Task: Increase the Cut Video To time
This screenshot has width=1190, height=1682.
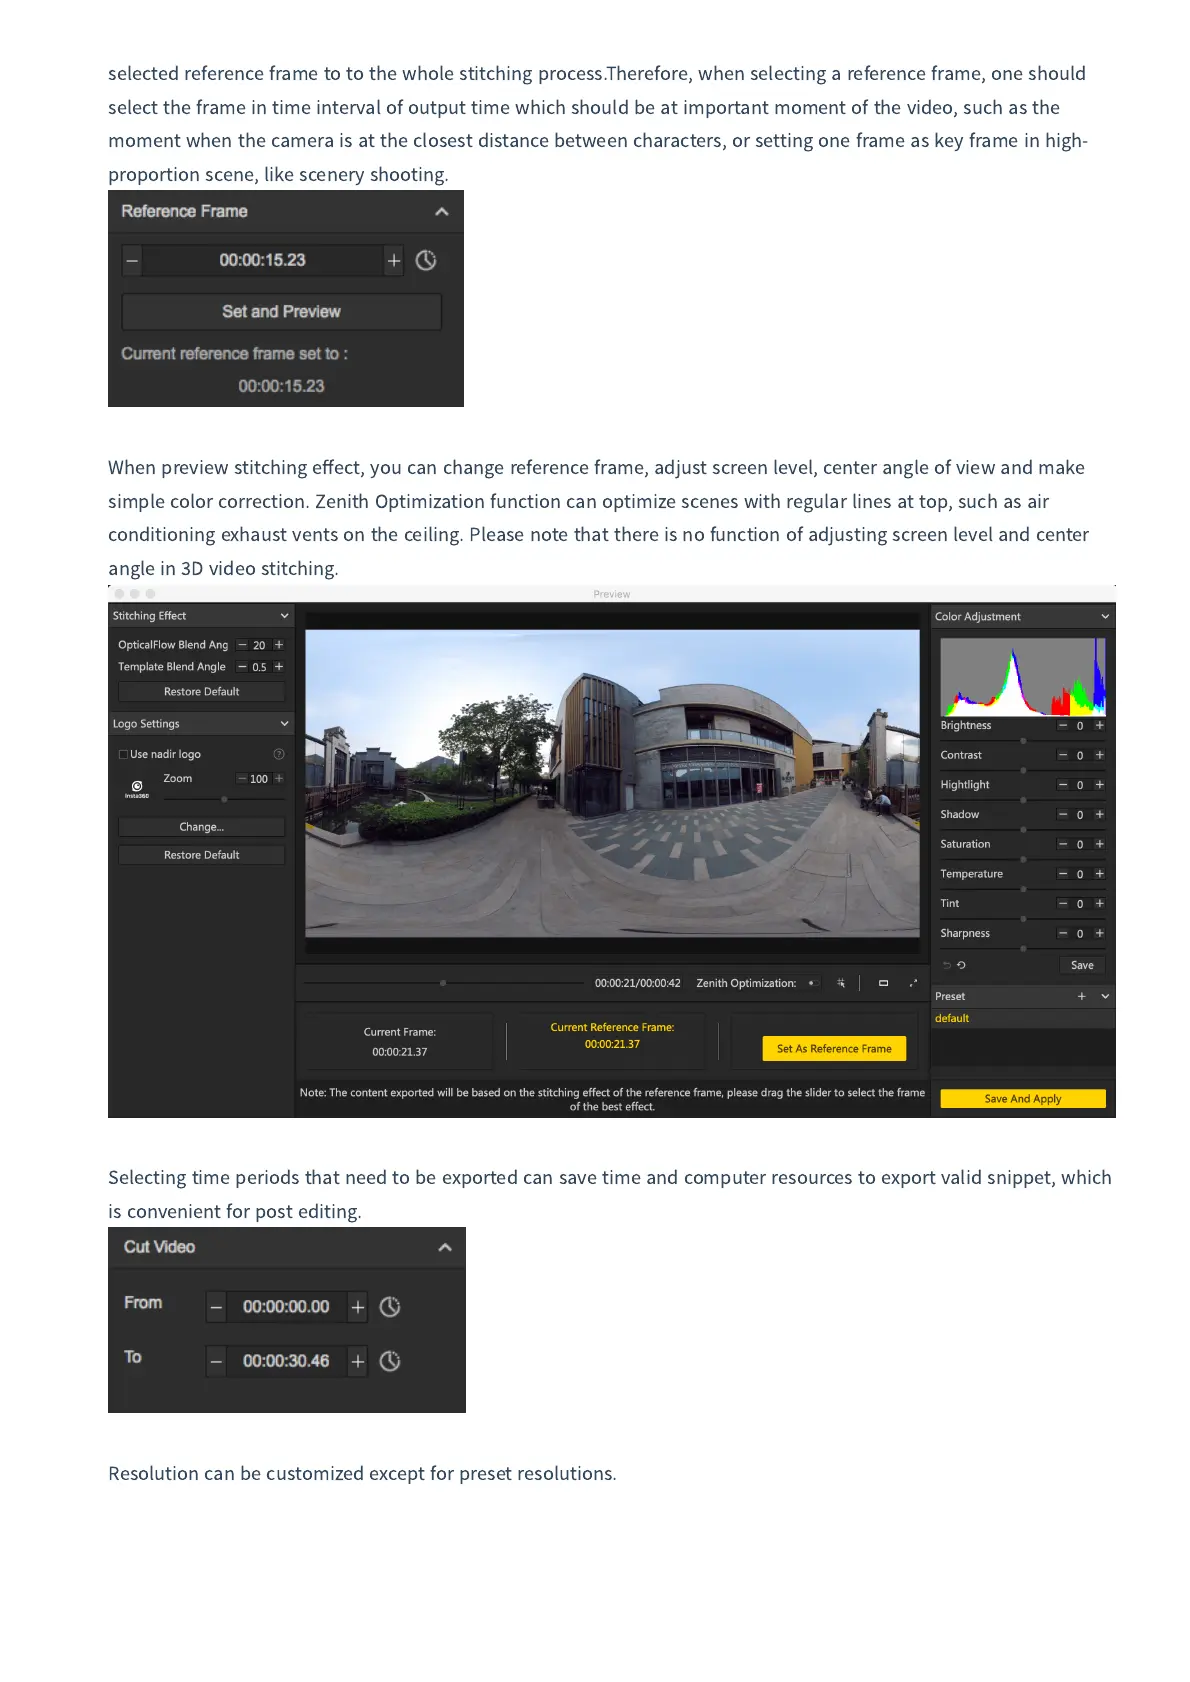Action: (x=358, y=1361)
